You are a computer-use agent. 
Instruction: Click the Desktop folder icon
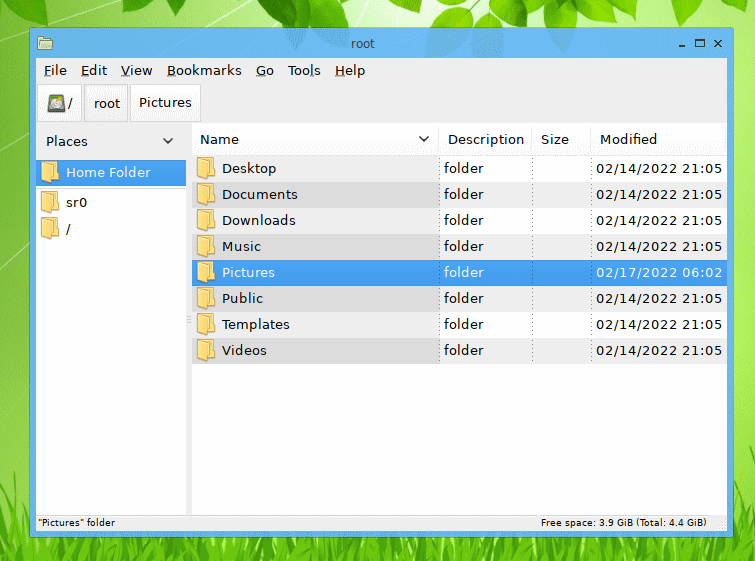coord(206,168)
